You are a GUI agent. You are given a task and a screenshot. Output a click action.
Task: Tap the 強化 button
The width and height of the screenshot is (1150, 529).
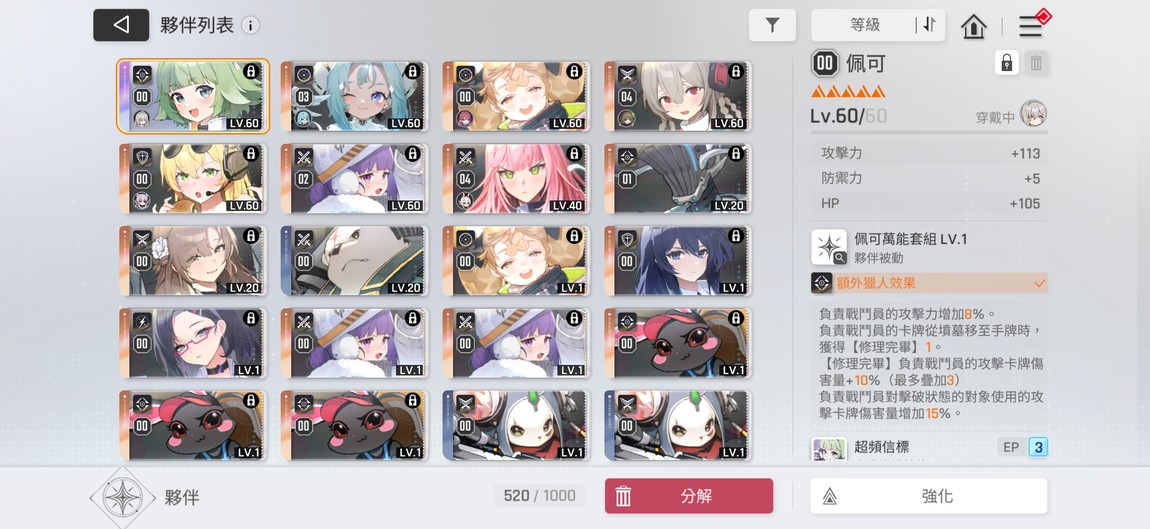(929, 496)
